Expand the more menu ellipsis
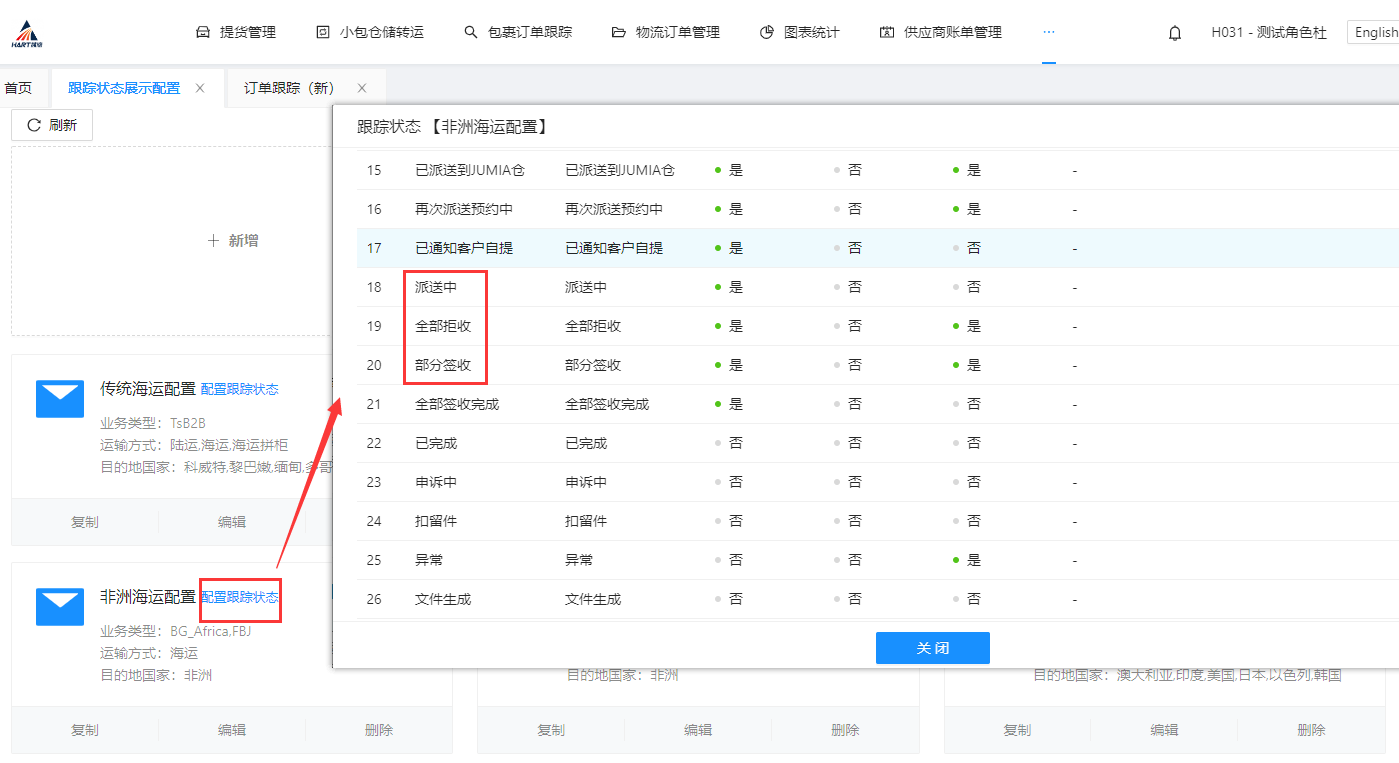 pos(1048,32)
